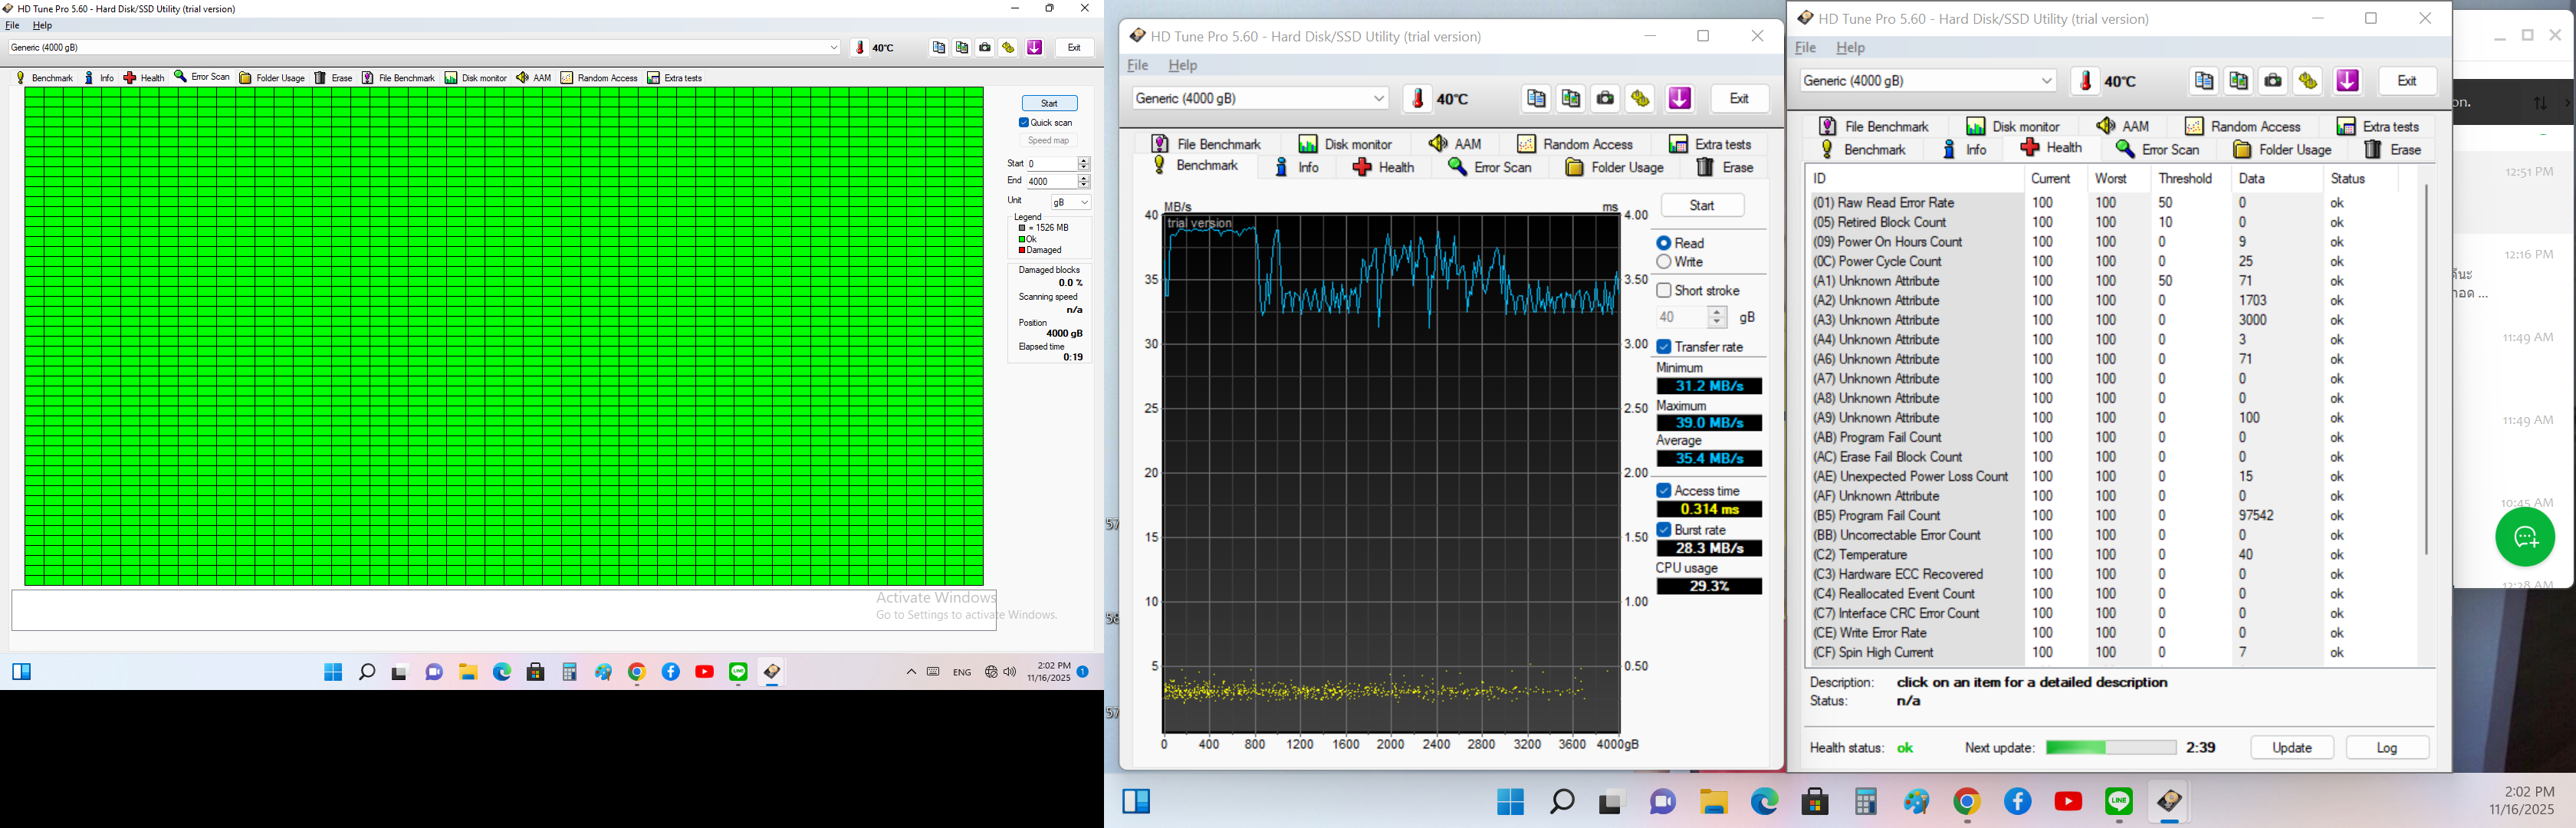Viewport: 2576px width, 828px height.
Task: Open Chrome from the larger right taskbar
Action: pos(1966,802)
